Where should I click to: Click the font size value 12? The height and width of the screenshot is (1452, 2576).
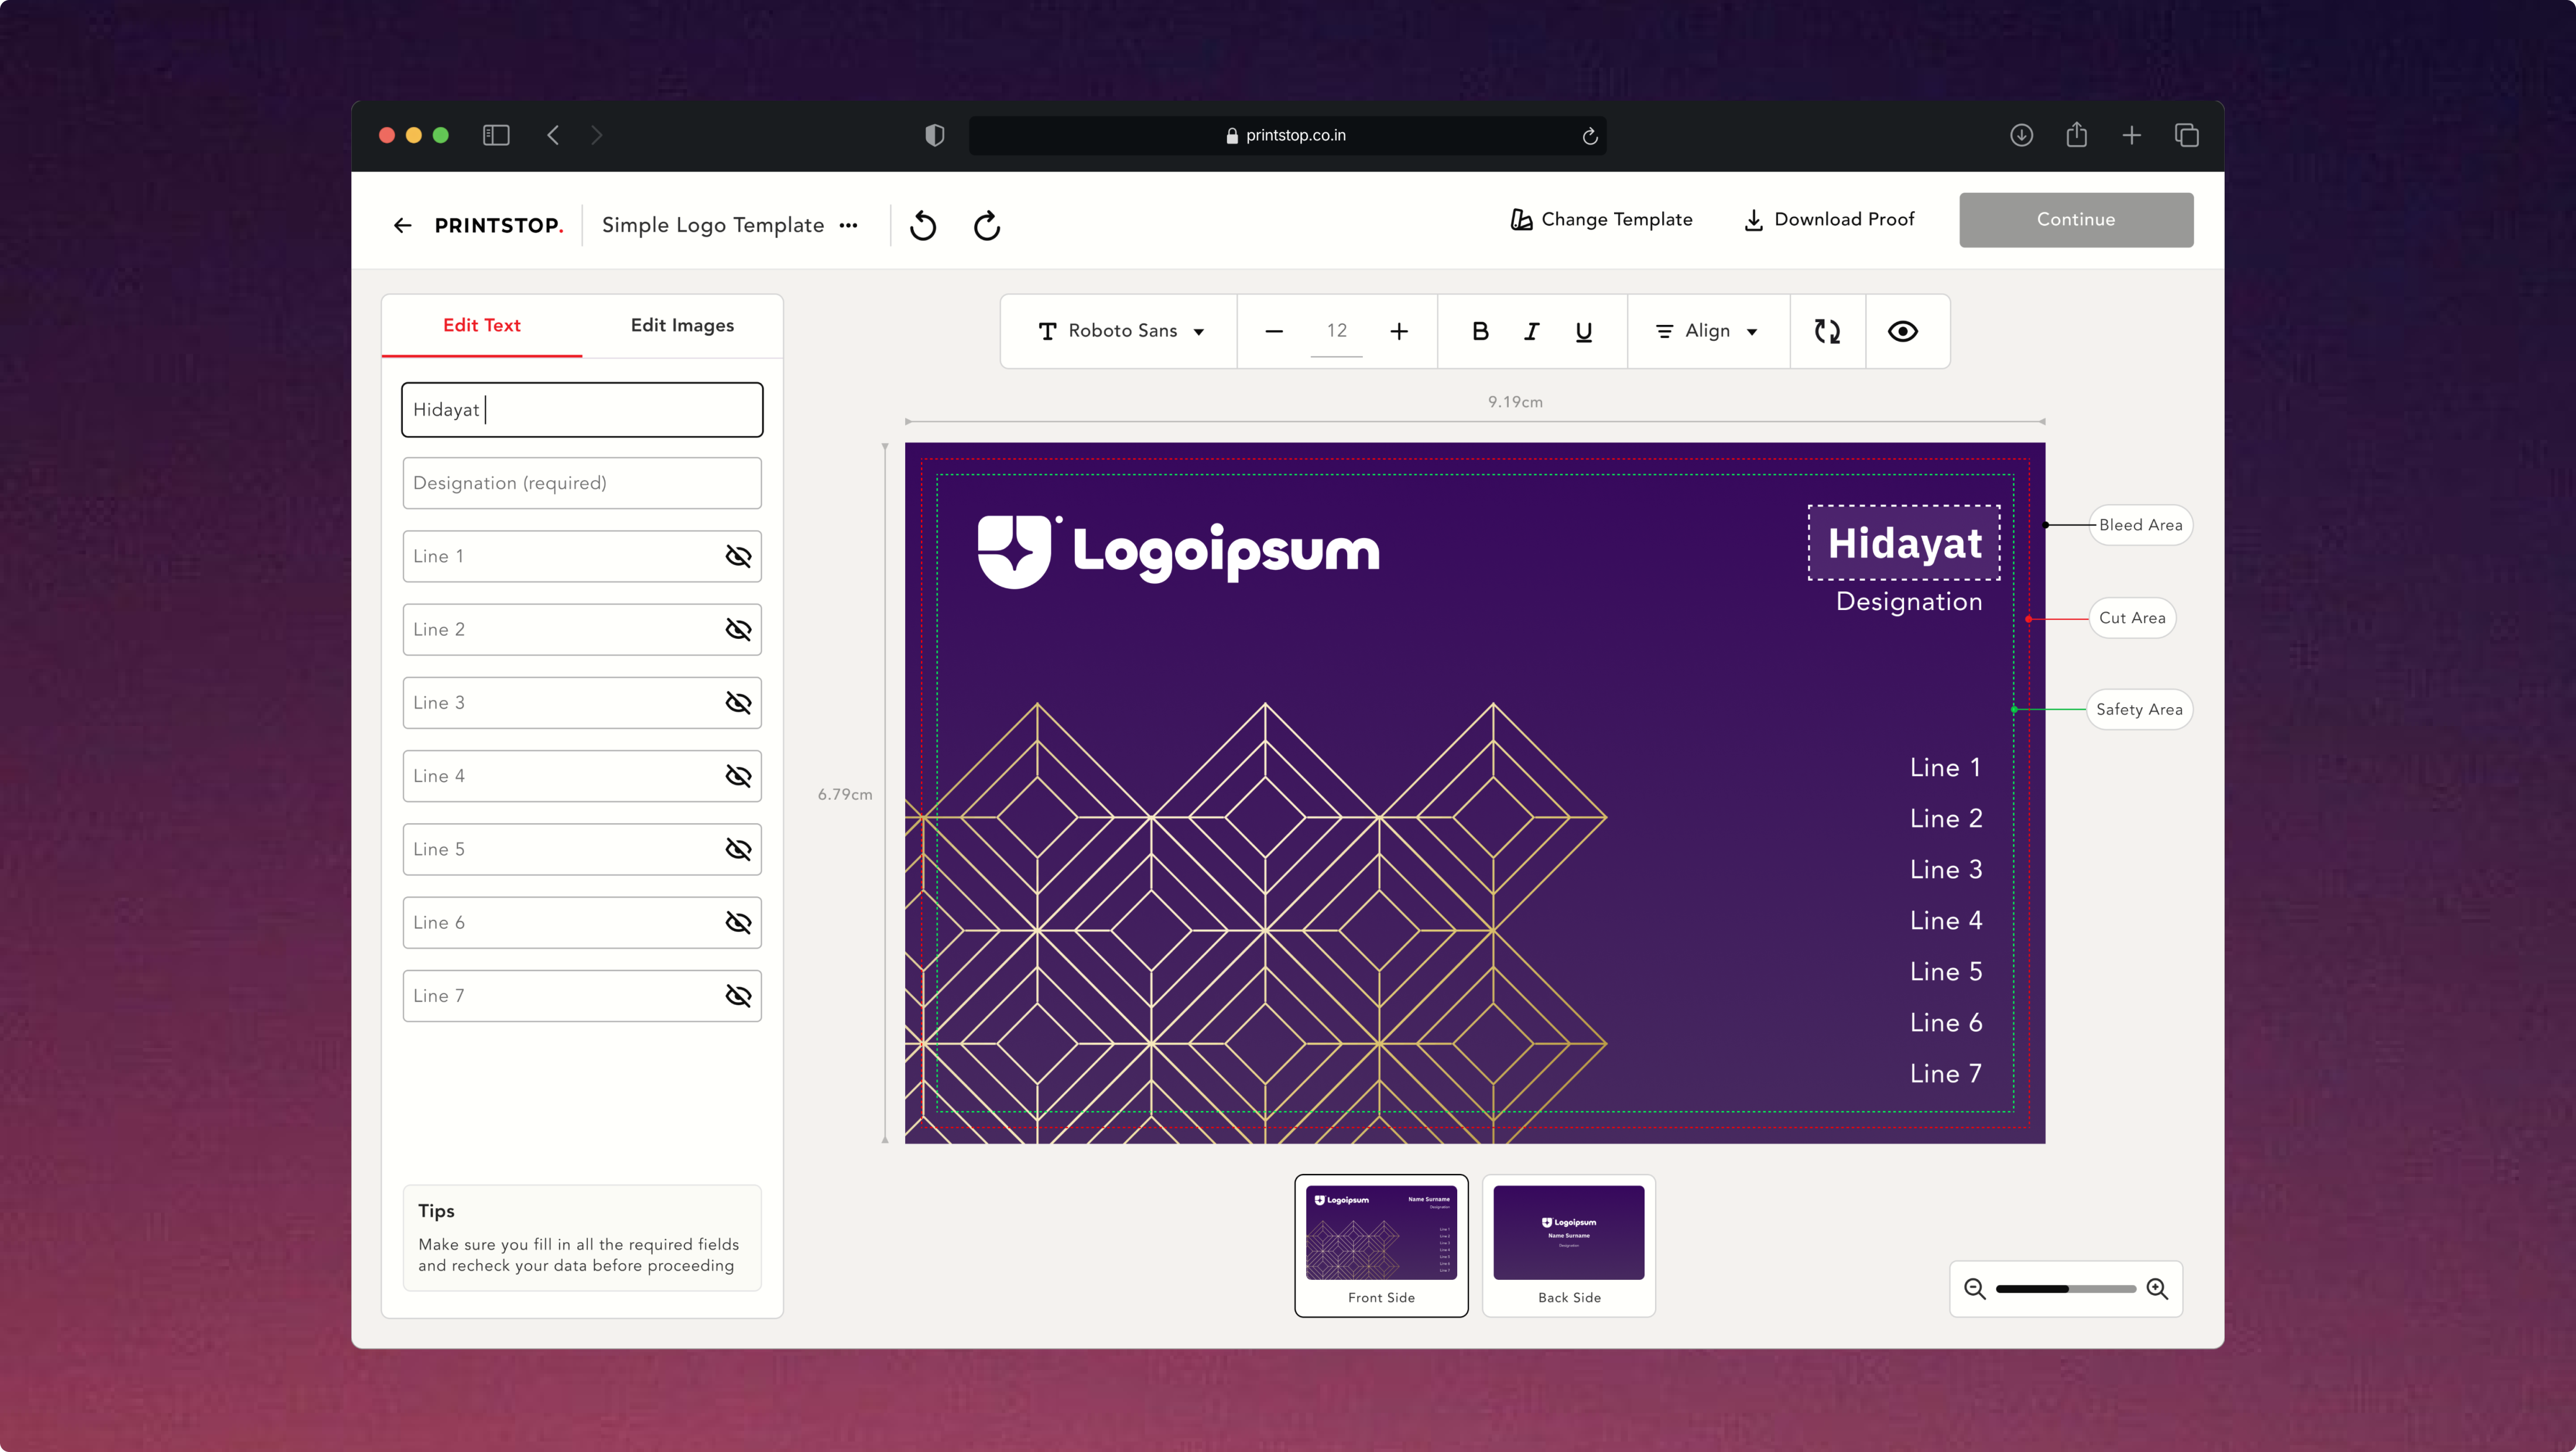tap(1337, 331)
